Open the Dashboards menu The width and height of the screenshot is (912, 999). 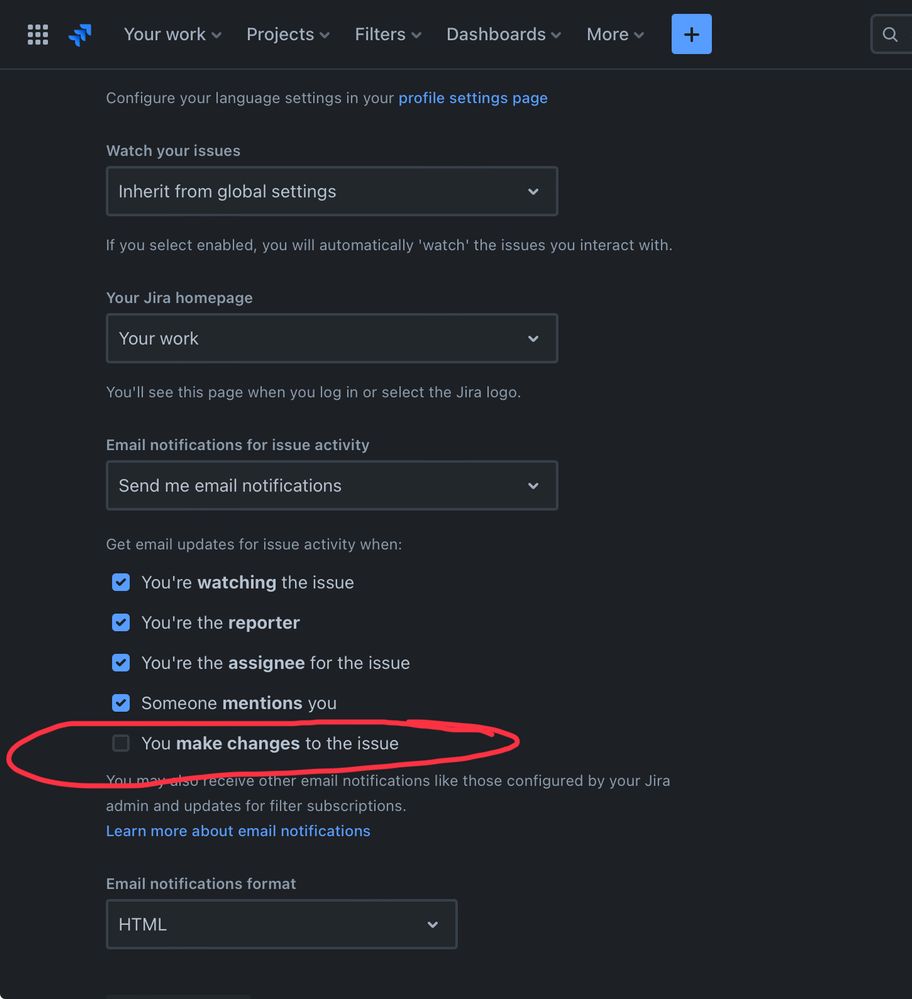tap(503, 34)
